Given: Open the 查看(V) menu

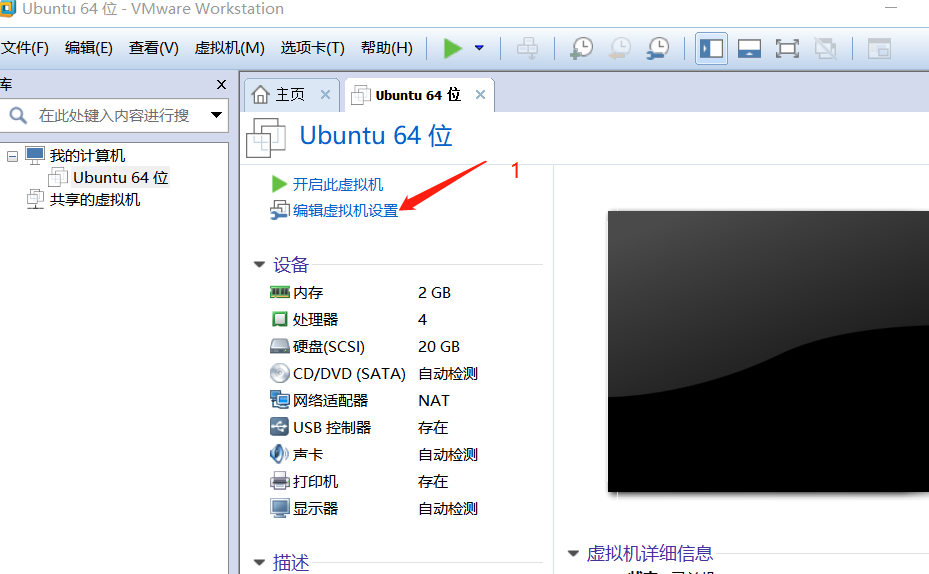Looking at the screenshot, I should [x=153, y=48].
